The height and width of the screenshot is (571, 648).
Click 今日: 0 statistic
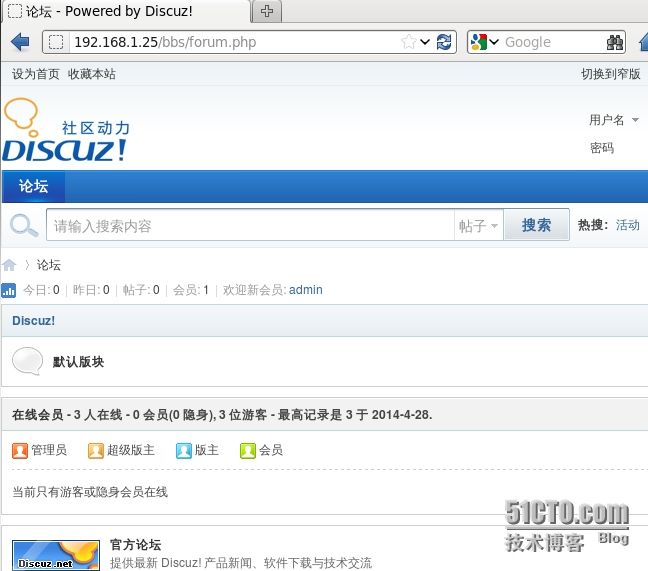click(41, 290)
